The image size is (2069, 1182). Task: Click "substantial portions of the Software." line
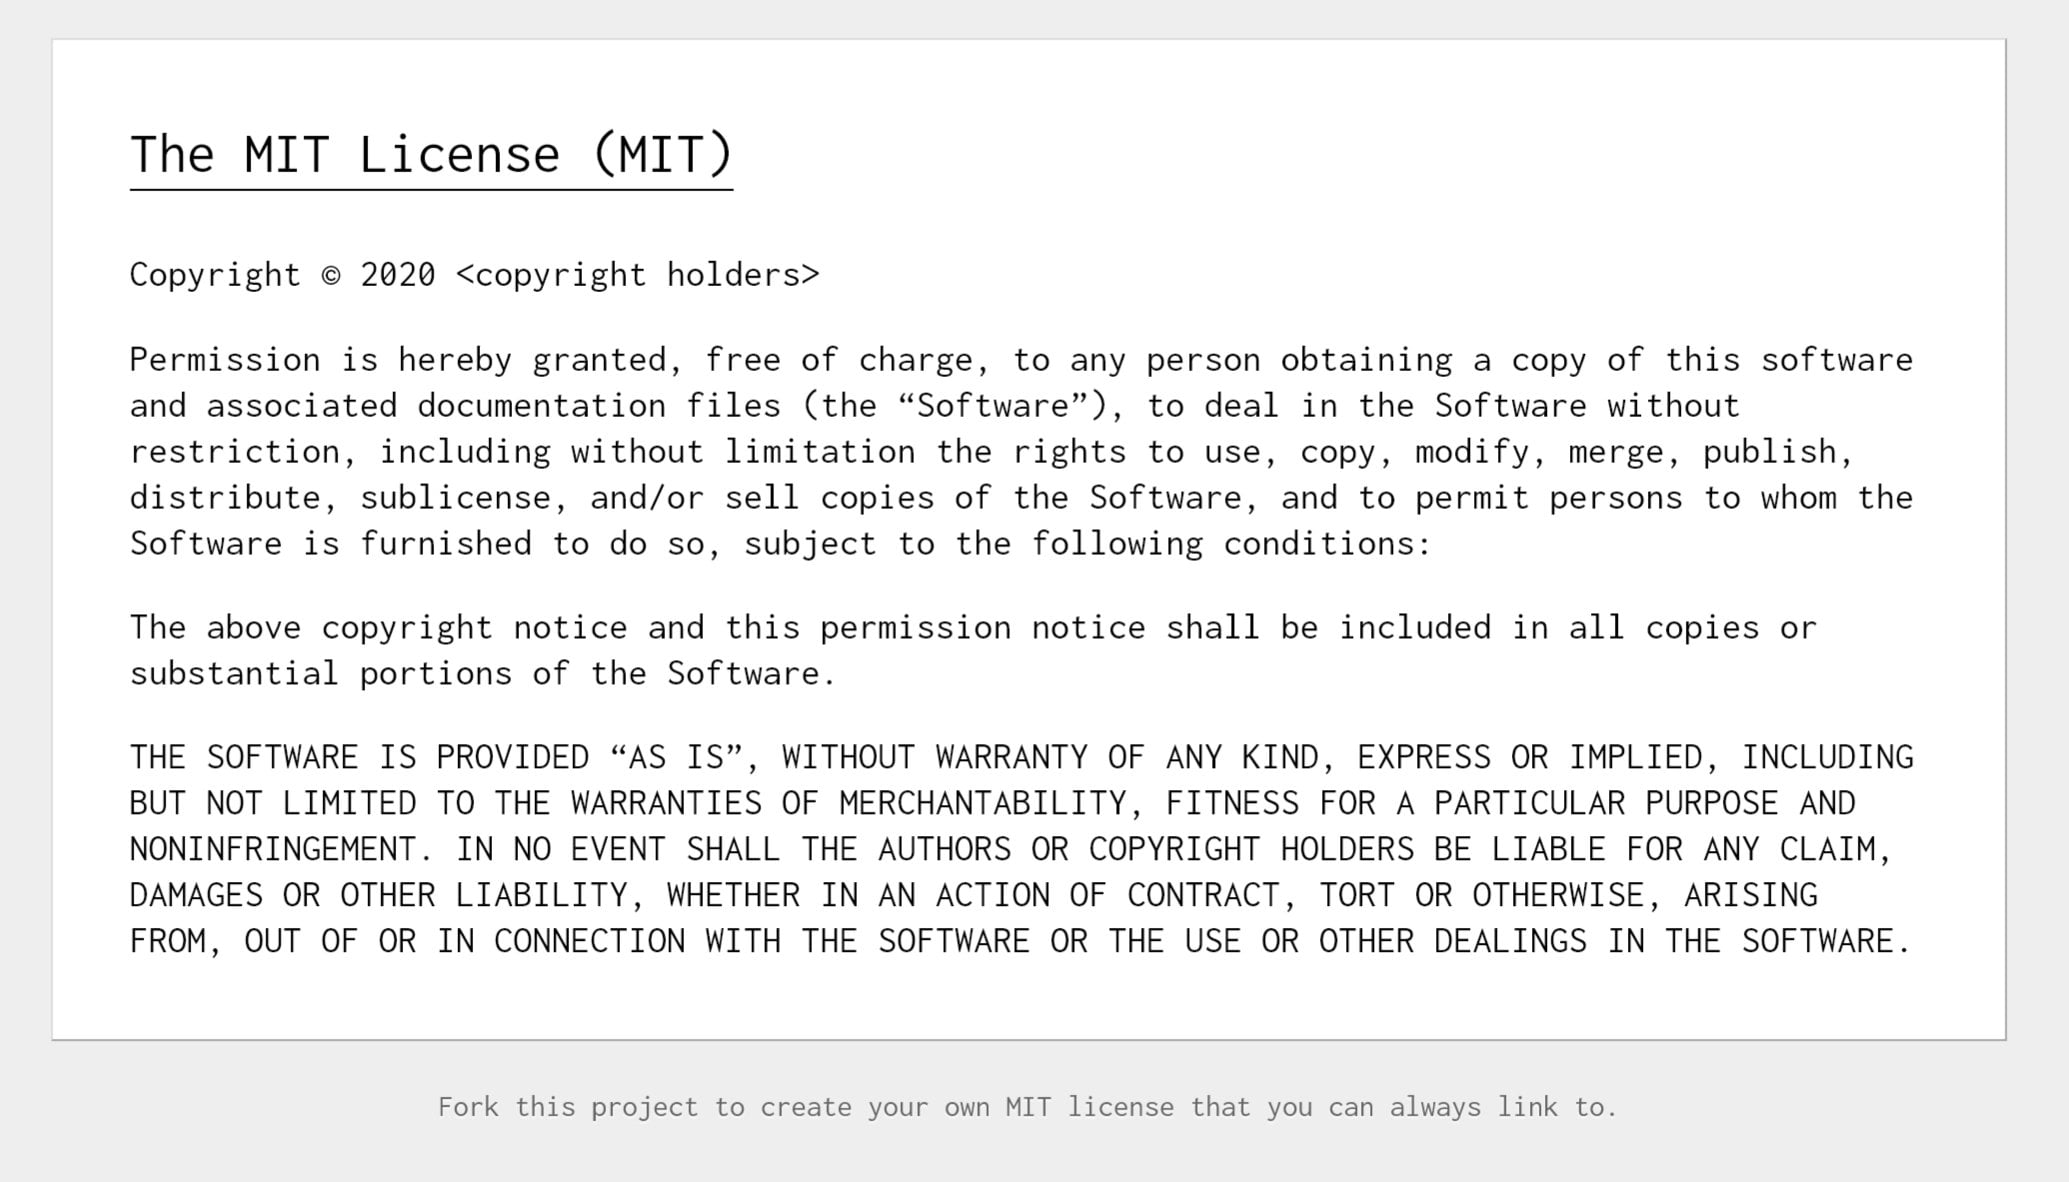coord(482,674)
